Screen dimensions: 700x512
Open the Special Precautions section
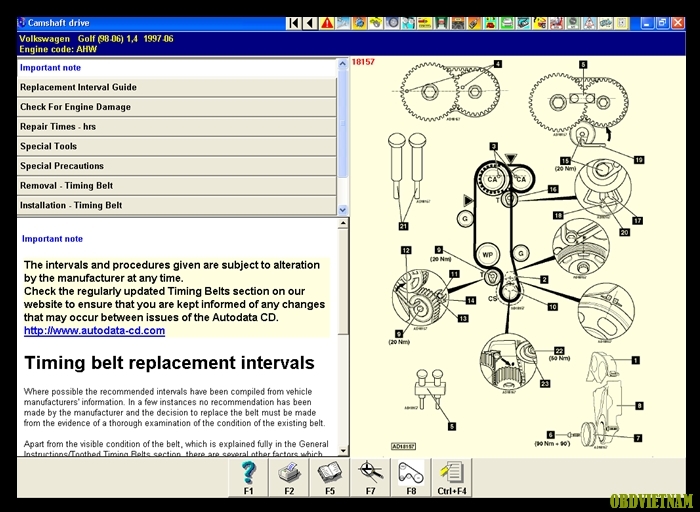pos(177,166)
